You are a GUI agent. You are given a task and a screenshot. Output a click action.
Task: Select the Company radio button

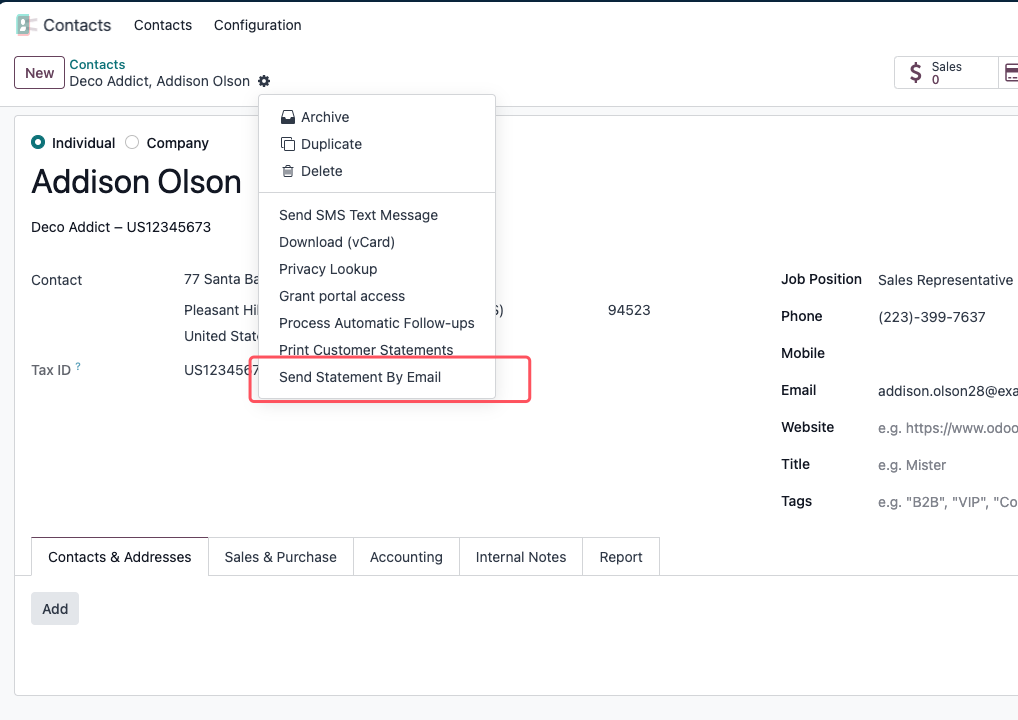132,142
